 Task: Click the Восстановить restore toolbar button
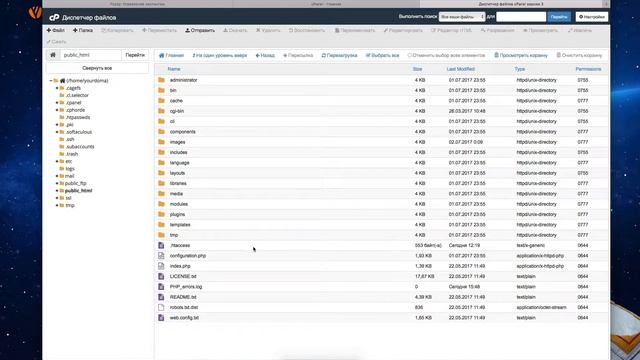(307, 30)
